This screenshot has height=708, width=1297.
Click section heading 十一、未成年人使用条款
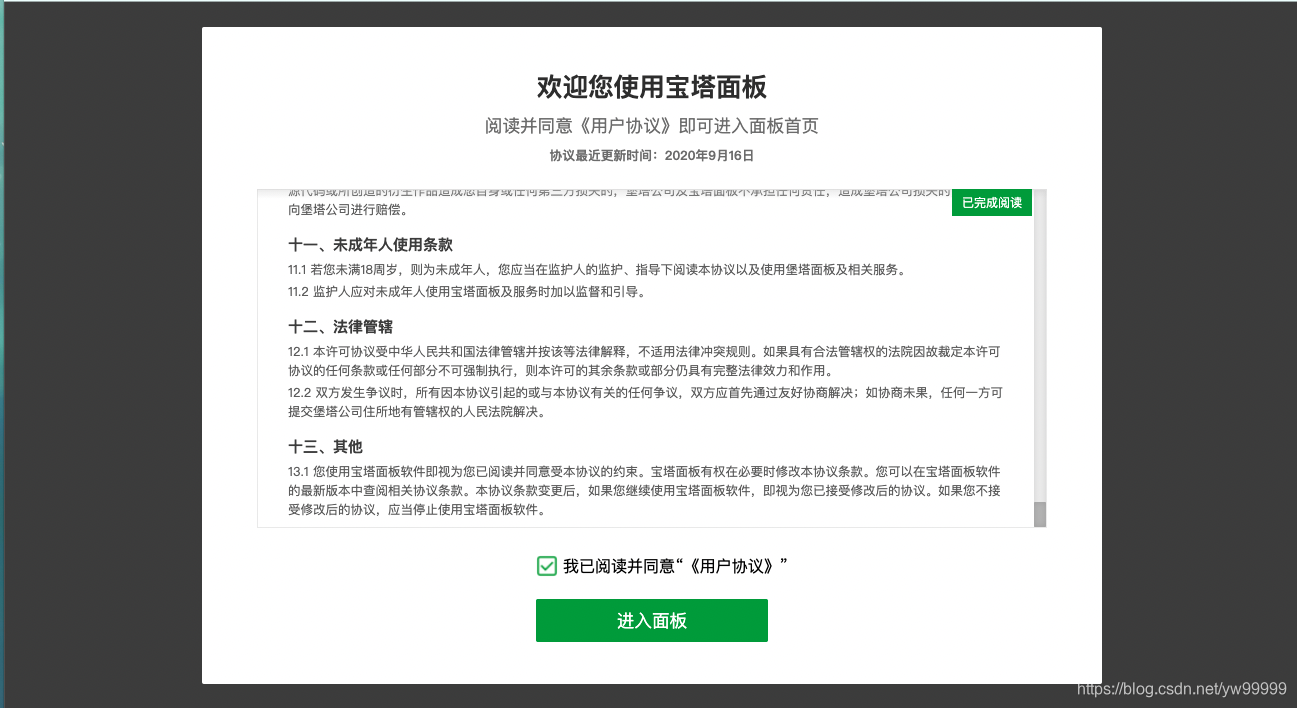click(371, 245)
